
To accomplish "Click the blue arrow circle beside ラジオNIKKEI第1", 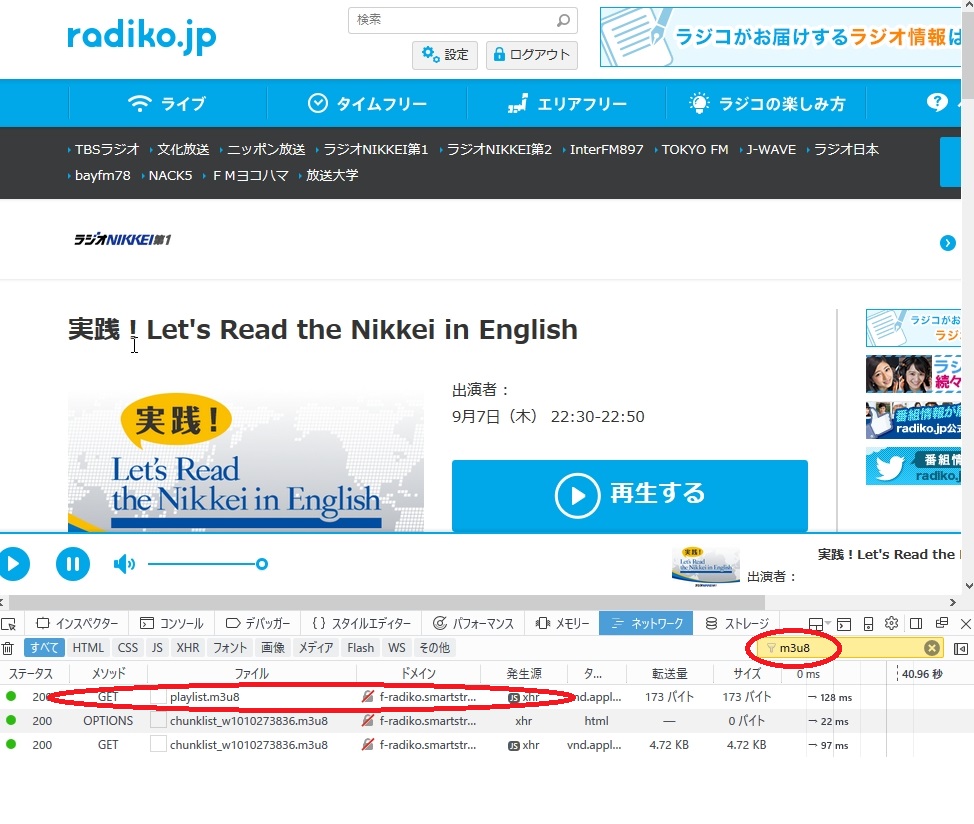I will [947, 243].
